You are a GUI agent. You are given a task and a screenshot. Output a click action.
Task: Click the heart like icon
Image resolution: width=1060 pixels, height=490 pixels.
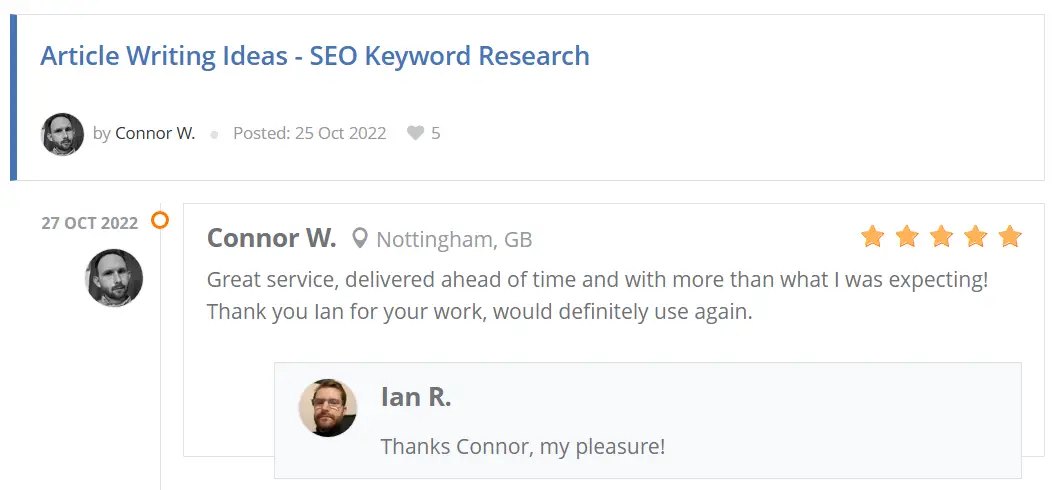tap(415, 133)
